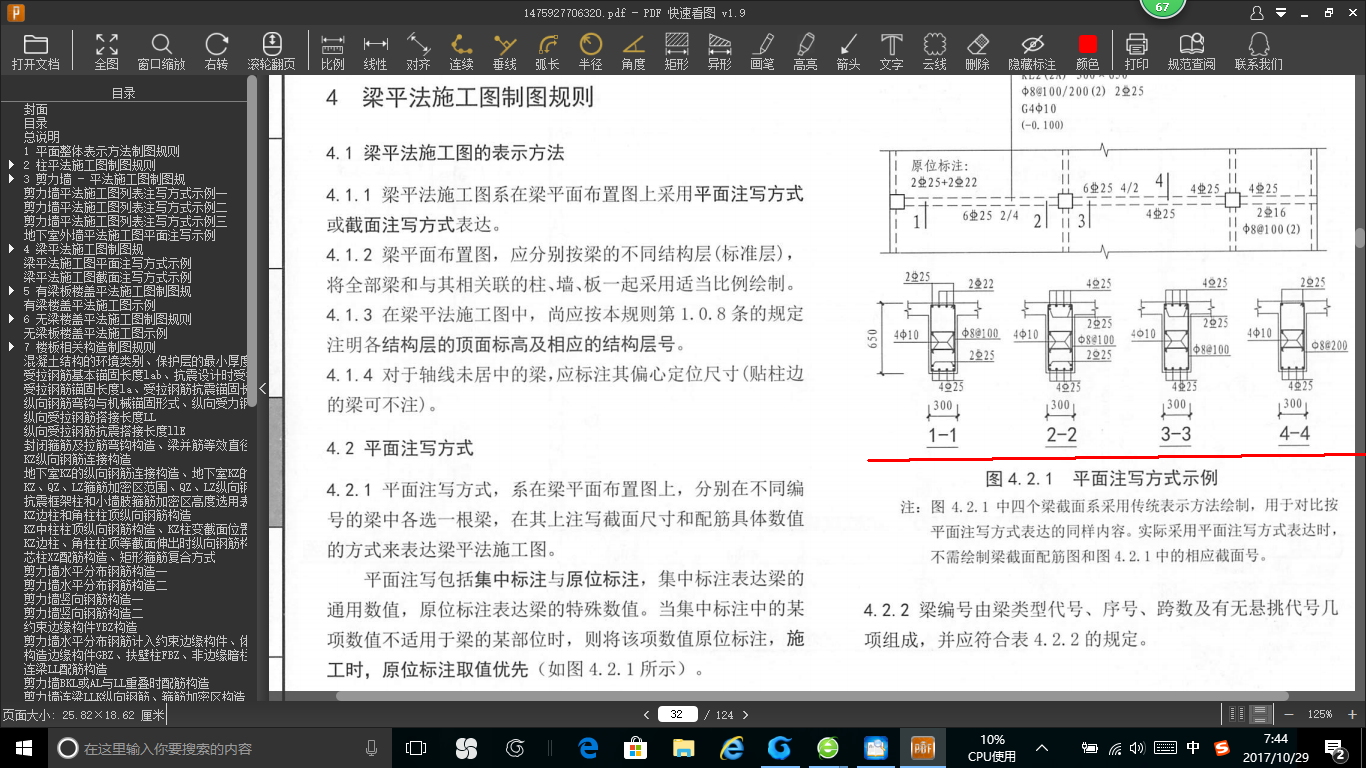Select the 异形 irregular shape tool

pos(719,51)
